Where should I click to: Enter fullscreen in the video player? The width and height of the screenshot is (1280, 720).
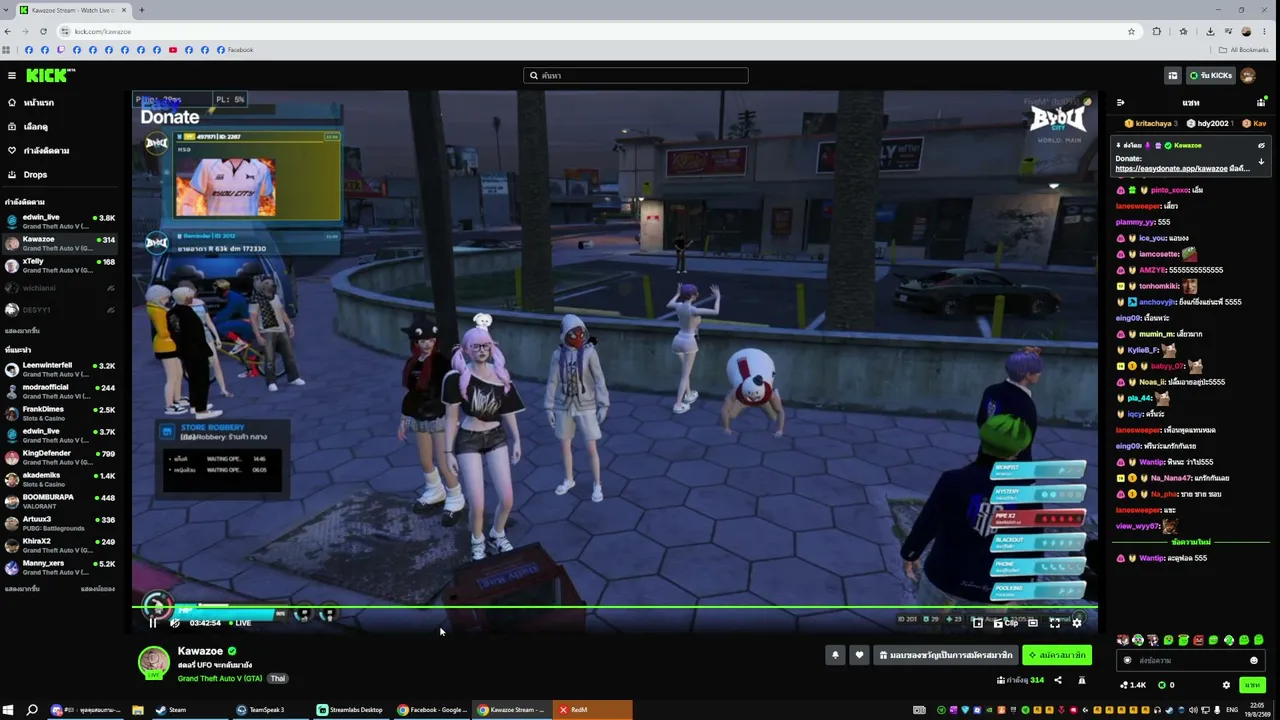coord(1054,623)
